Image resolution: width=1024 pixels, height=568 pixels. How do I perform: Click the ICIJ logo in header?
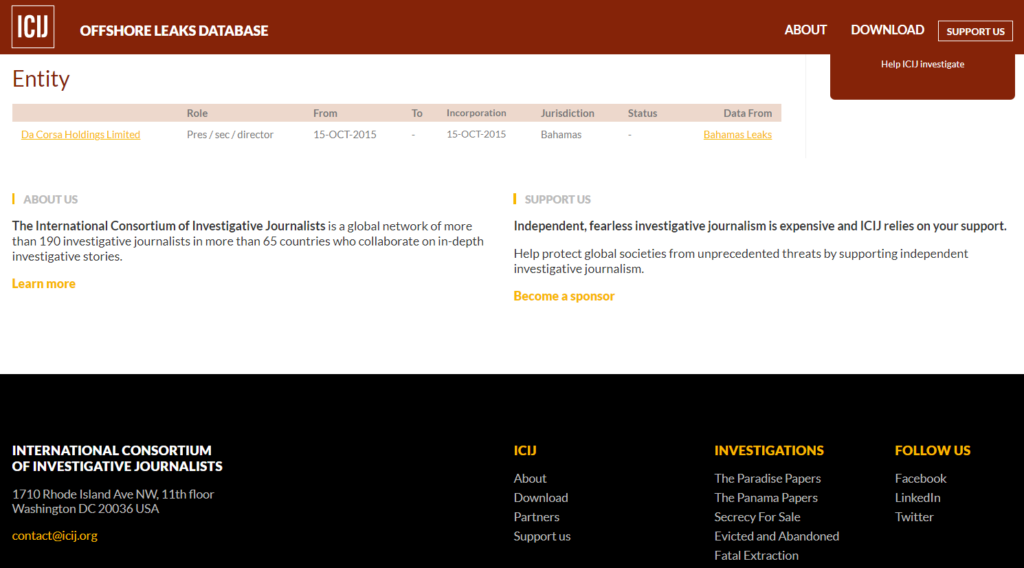pyautogui.click(x=33, y=27)
